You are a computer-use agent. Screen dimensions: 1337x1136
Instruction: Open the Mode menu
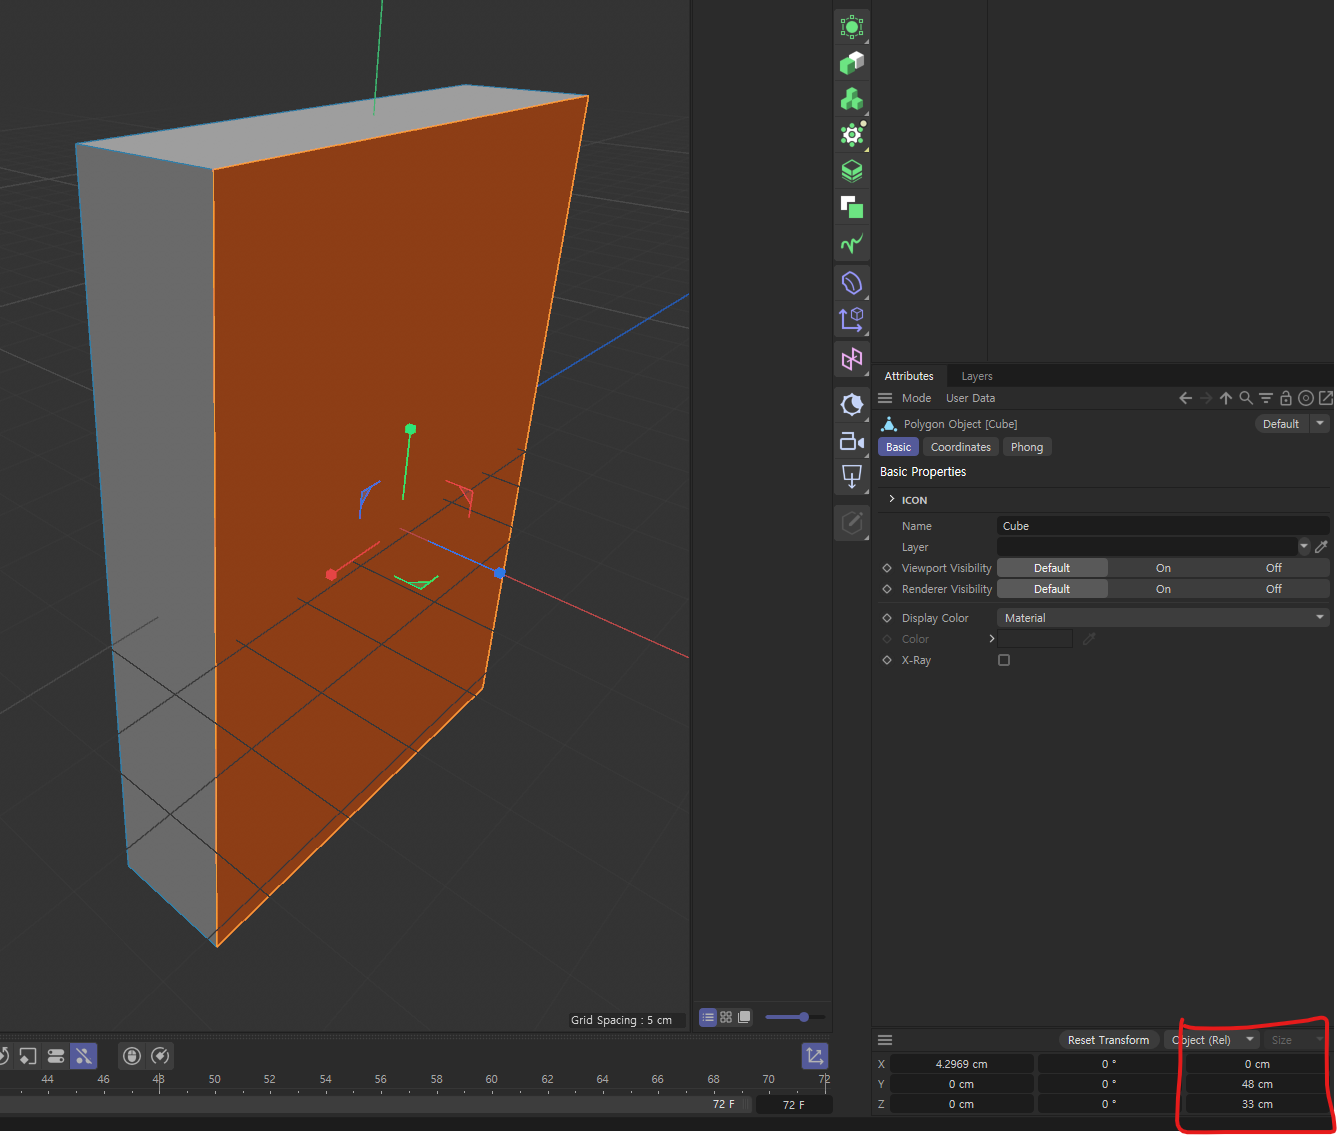916,398
